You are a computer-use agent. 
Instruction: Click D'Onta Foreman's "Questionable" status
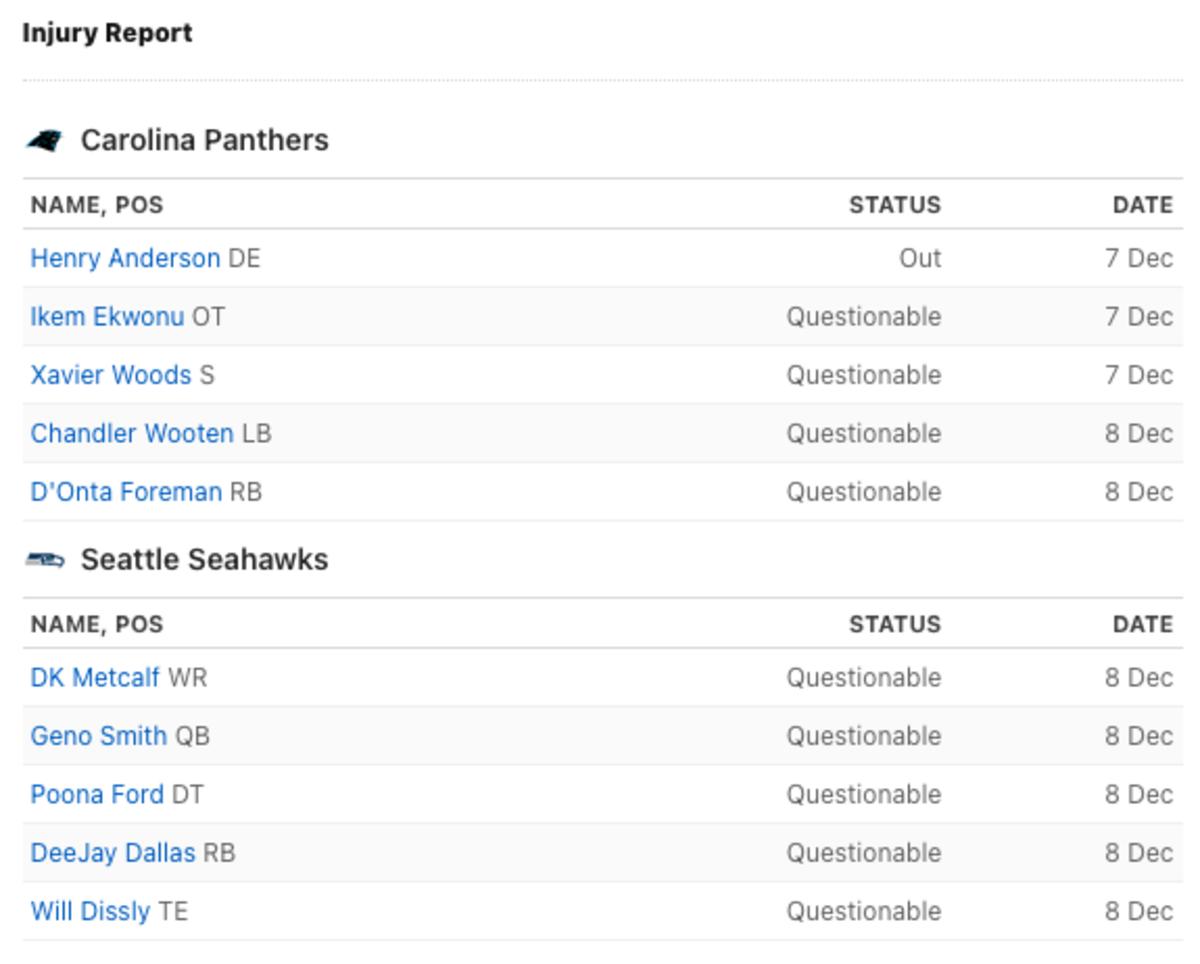point(863,492)
